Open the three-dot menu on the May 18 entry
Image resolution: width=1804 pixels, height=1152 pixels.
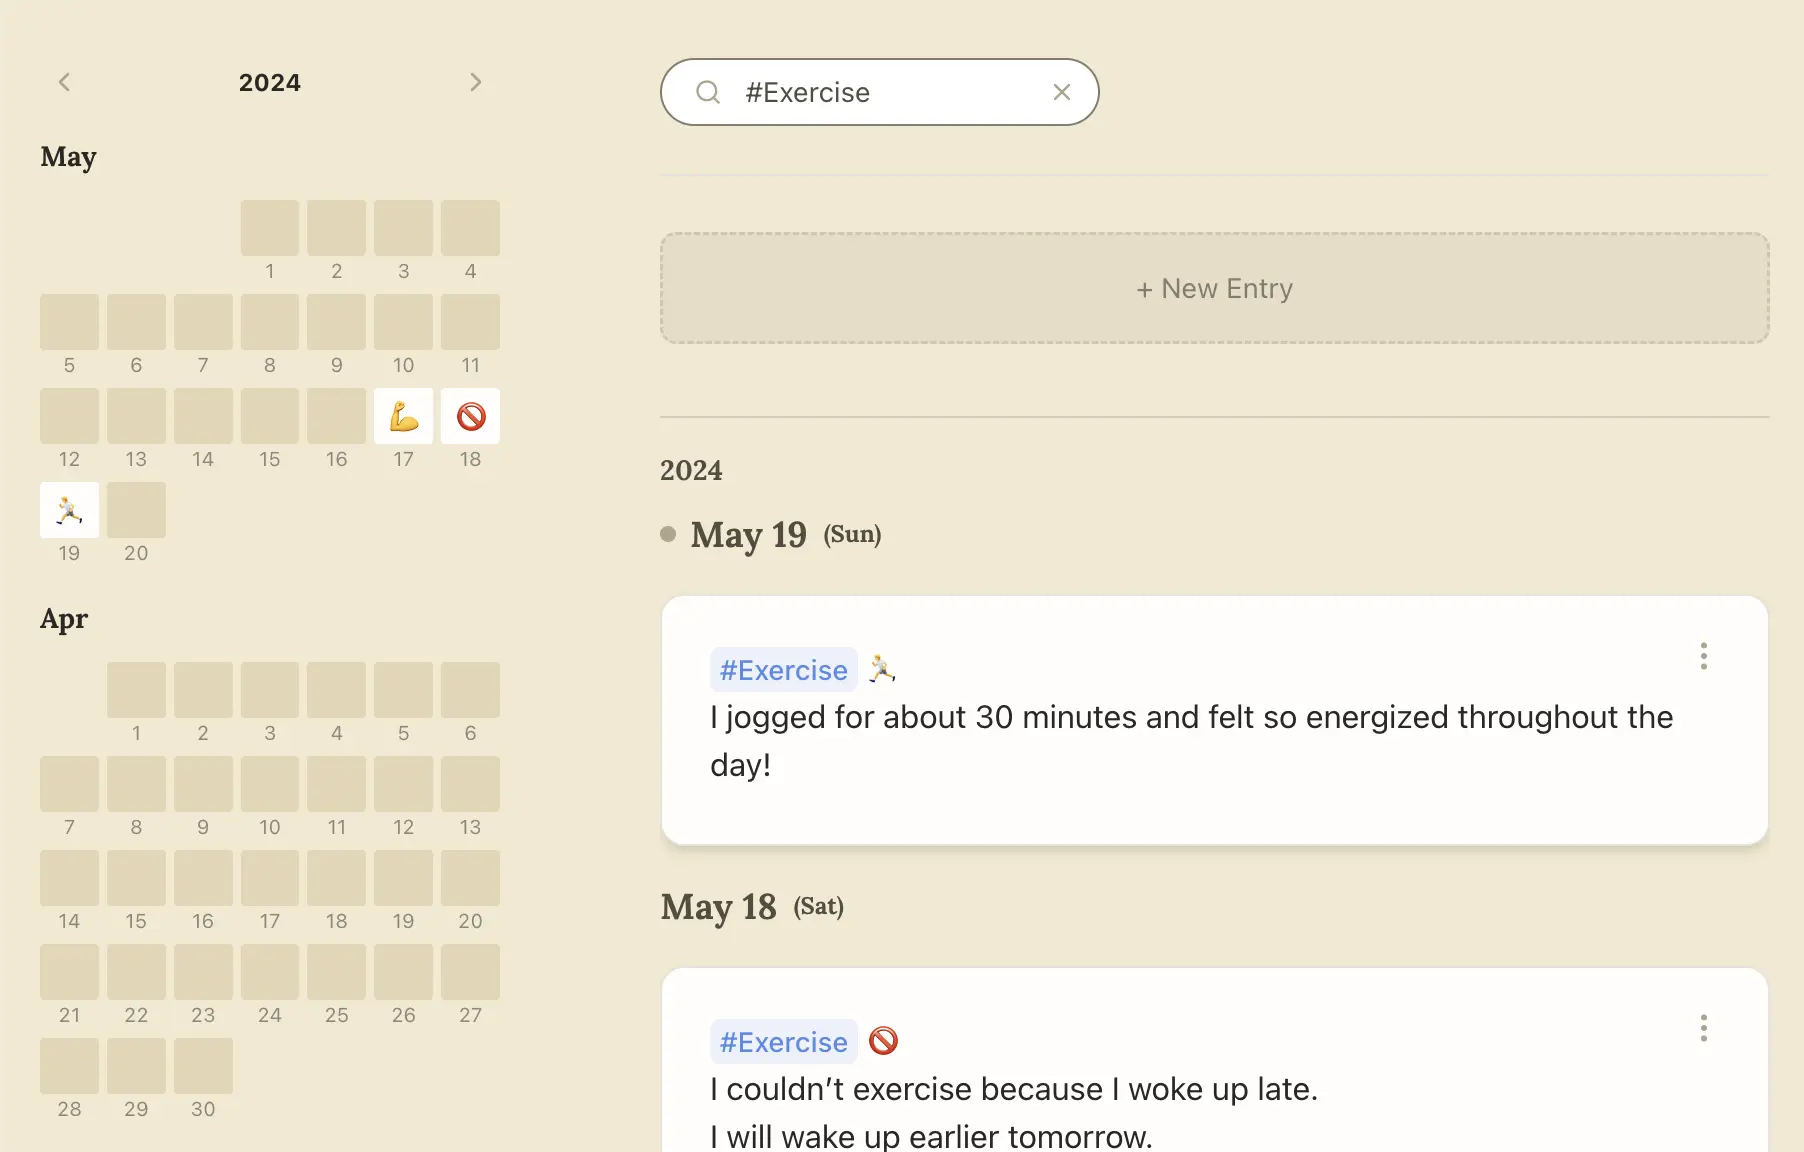pyautogui.click(x=1703, y=1028)
